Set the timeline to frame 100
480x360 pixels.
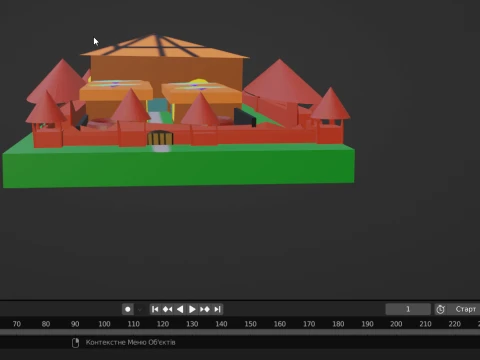pyautogui.click(x=104, y=324)
